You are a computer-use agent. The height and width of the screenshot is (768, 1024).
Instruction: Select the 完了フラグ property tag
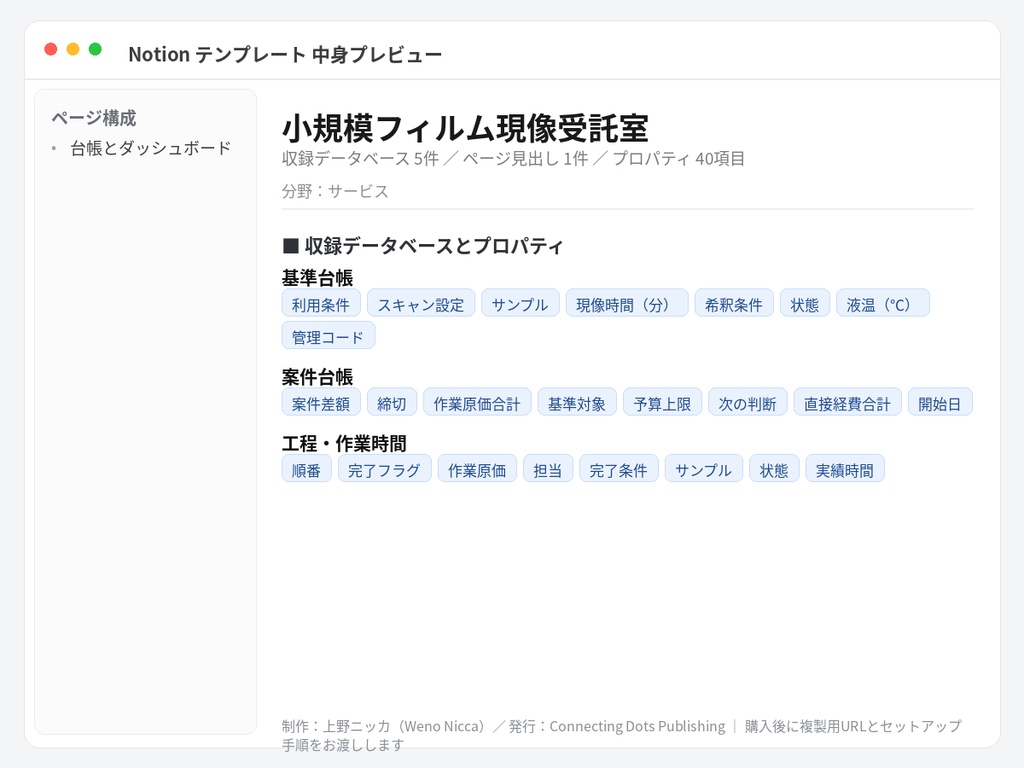pyautogui.click(x=385, y=469)
